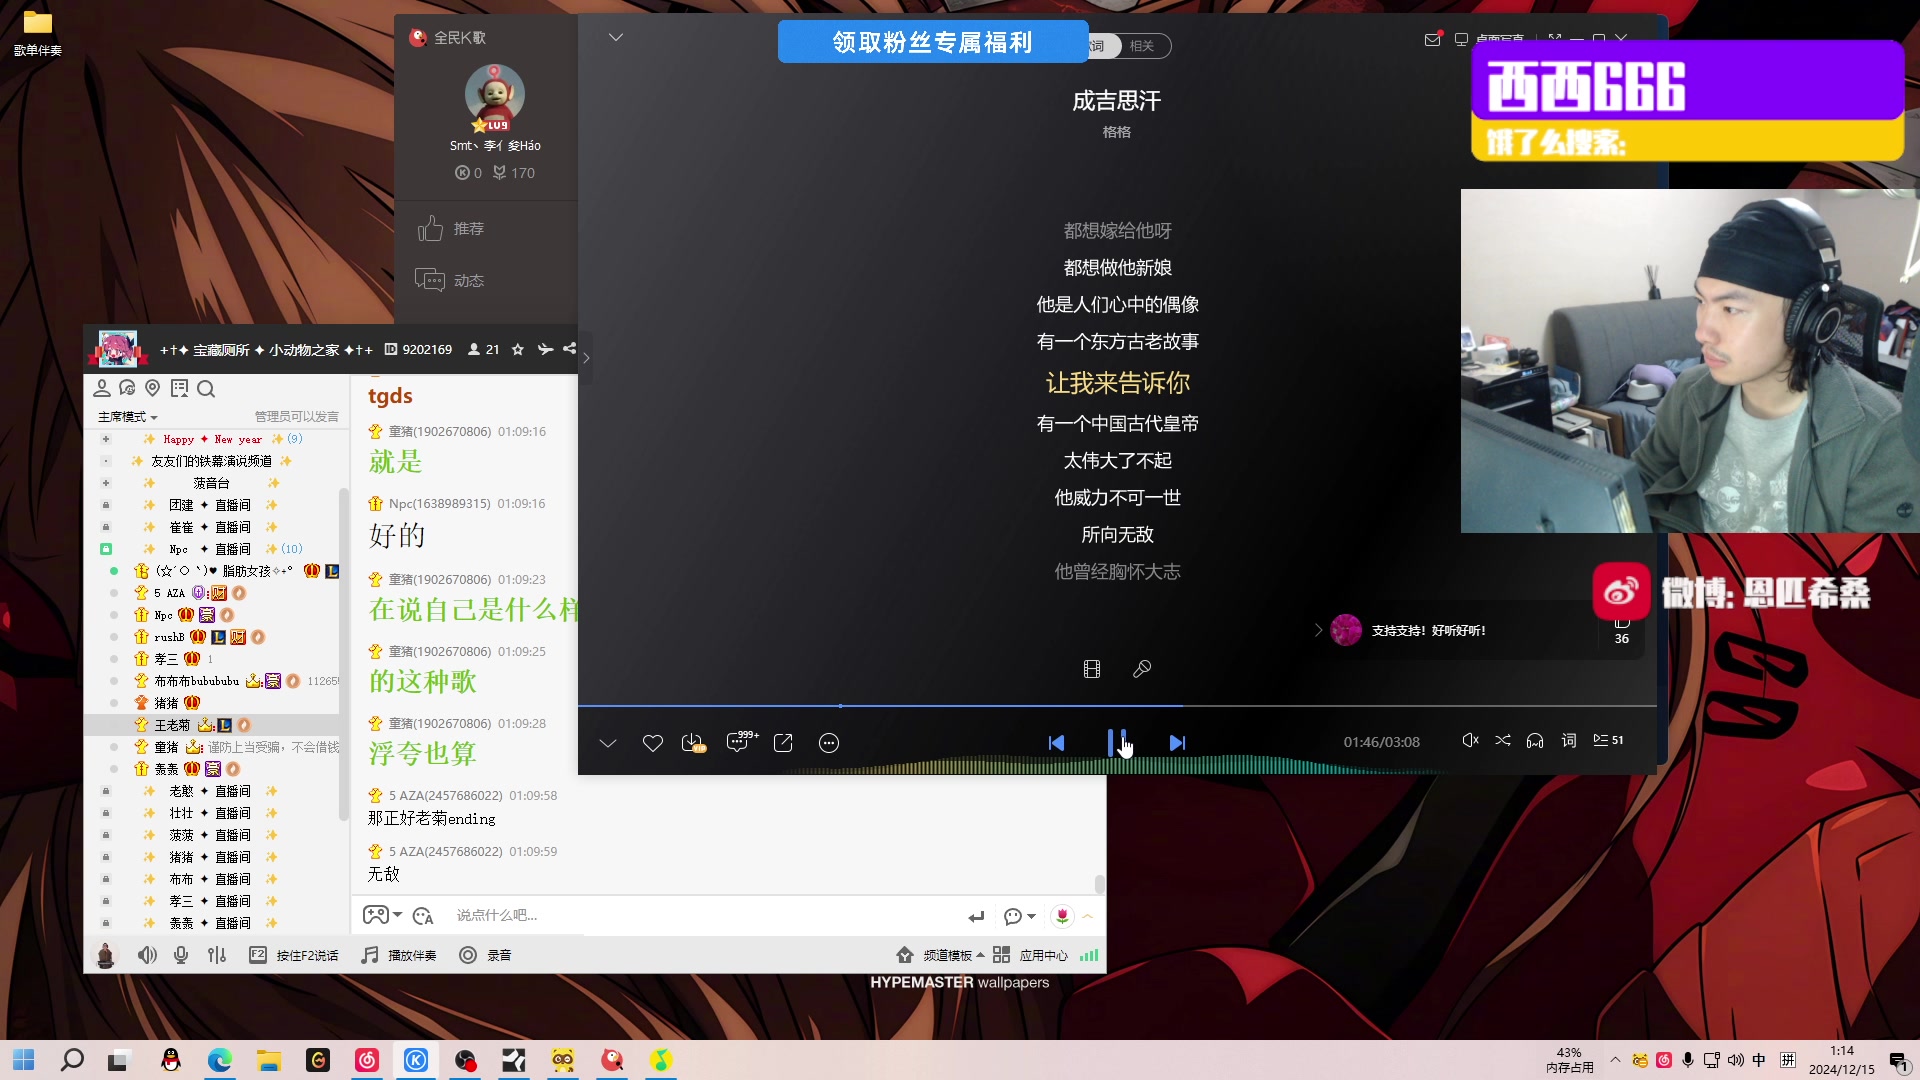Select the 老憨 直播间 channel
Screen dimensions: 1920x1080
[210, 791]
